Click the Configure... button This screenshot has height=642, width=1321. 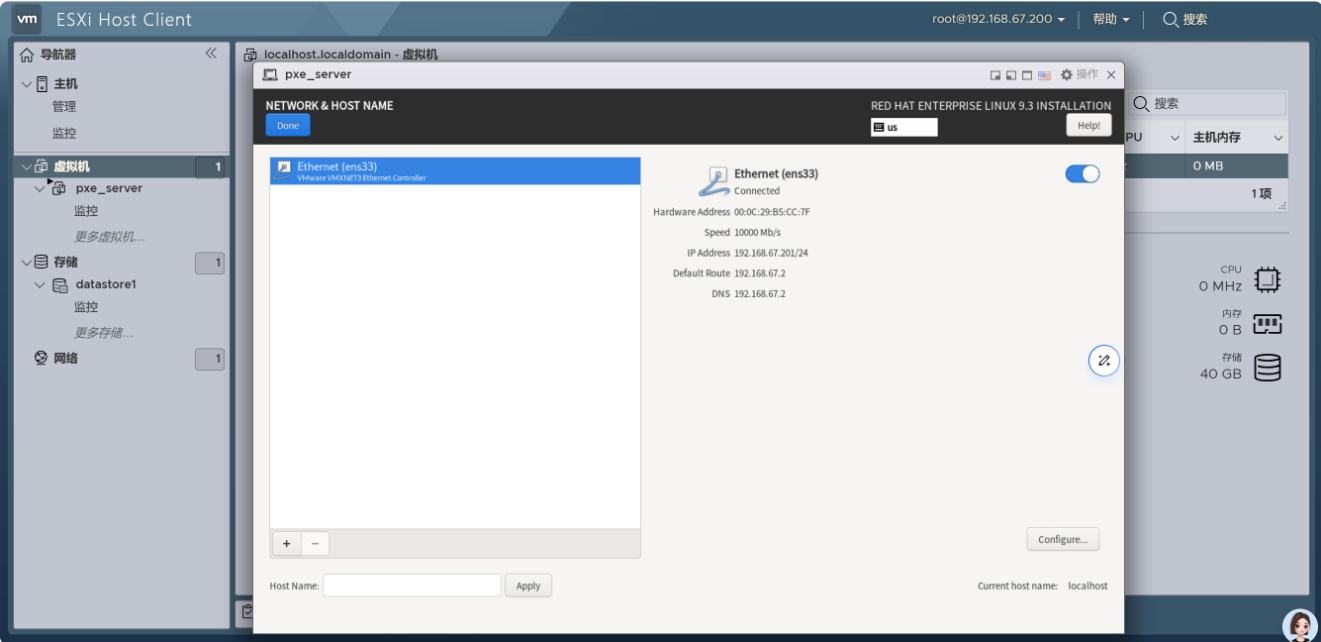coord(1062,539)
